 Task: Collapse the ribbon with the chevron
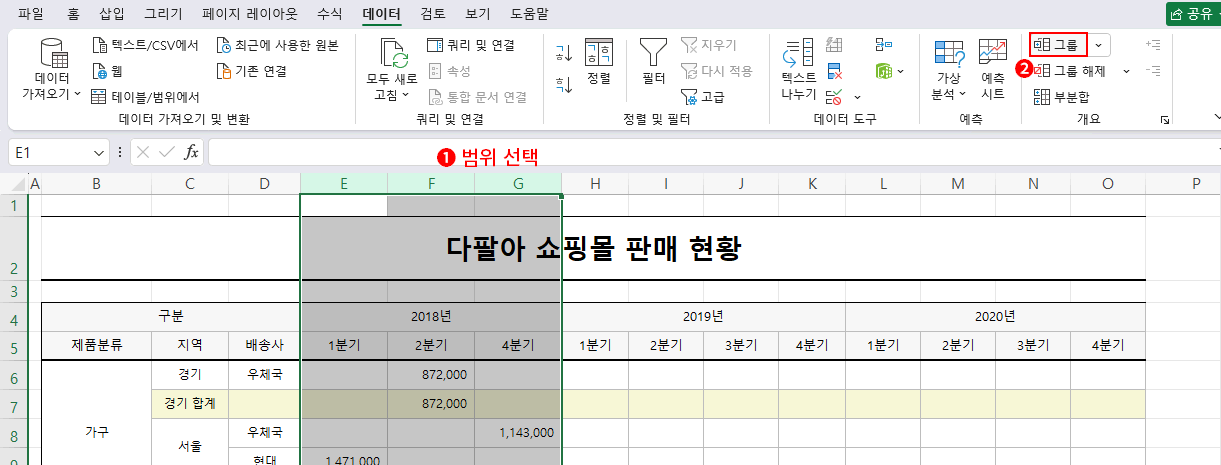point(1216,117)
